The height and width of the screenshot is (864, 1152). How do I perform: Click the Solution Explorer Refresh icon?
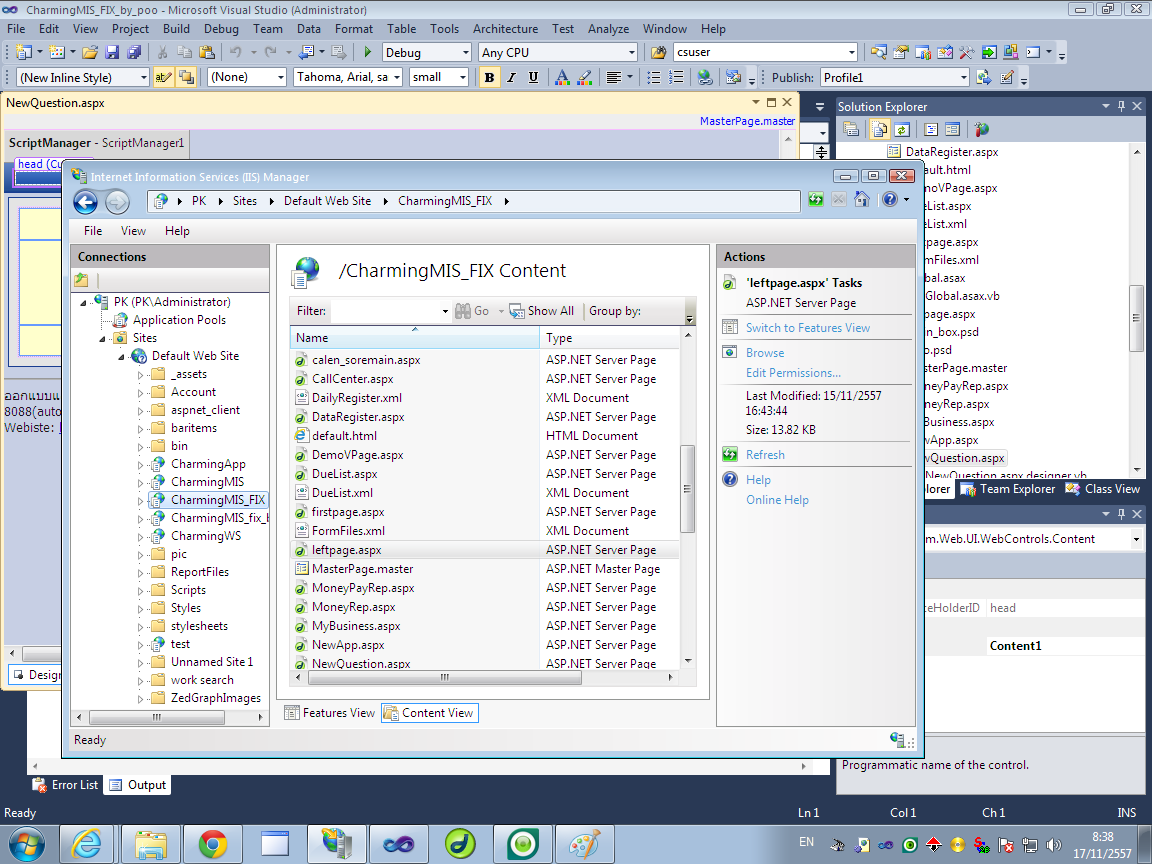902,130
